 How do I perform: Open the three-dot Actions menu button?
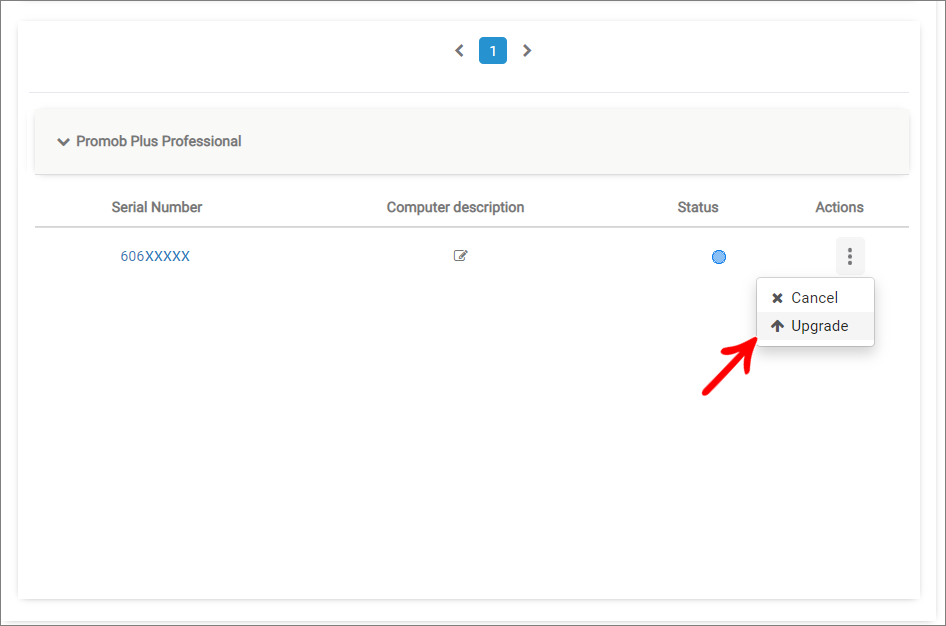(x=850, y=256)
